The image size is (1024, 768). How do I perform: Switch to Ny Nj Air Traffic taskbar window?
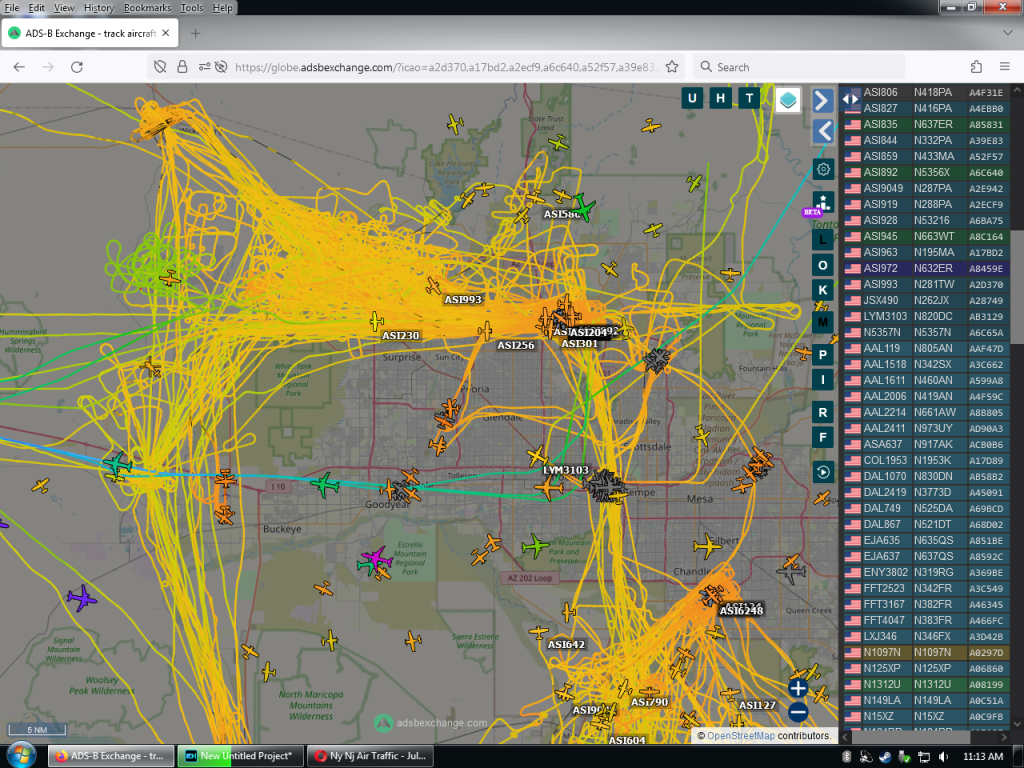pyautogui.click(x=370, y=756)
